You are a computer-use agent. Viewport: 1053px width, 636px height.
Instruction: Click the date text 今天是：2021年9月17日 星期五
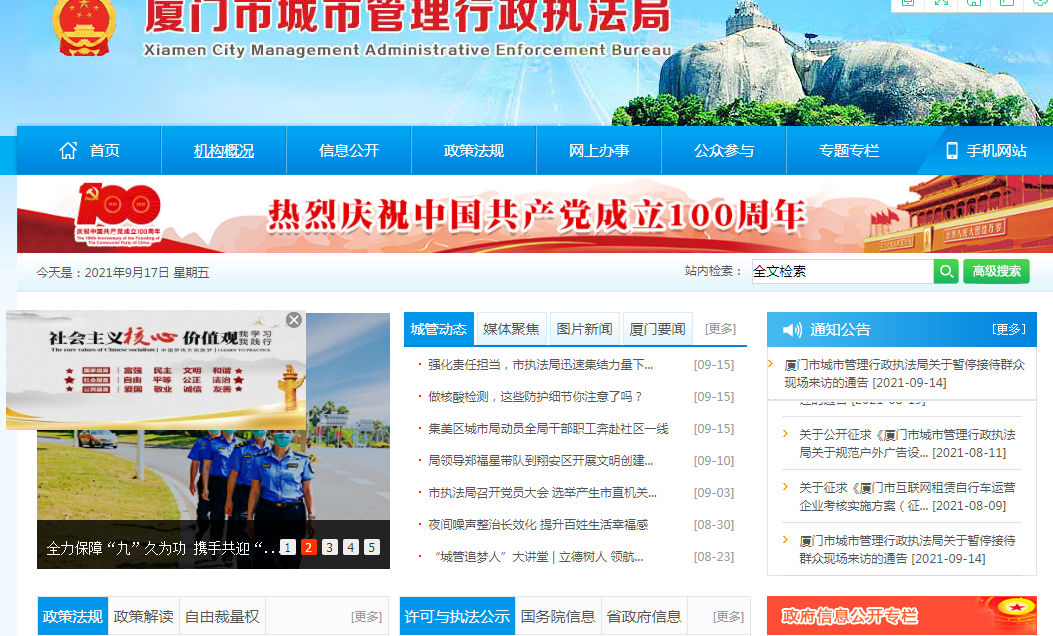123,273
